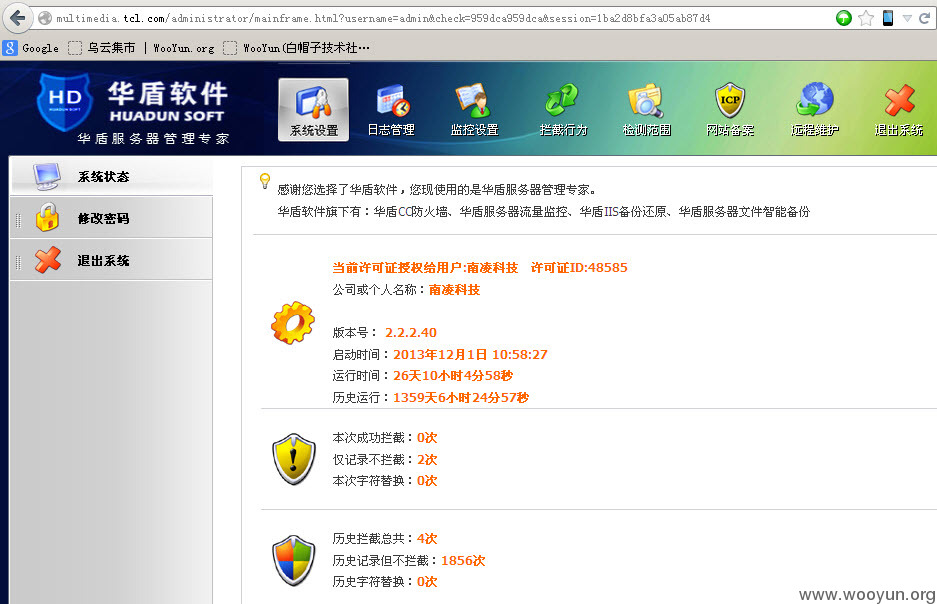Click license ID text 许可证ID:48585
This screenshot has height=604, width=937.
[579, 268]
